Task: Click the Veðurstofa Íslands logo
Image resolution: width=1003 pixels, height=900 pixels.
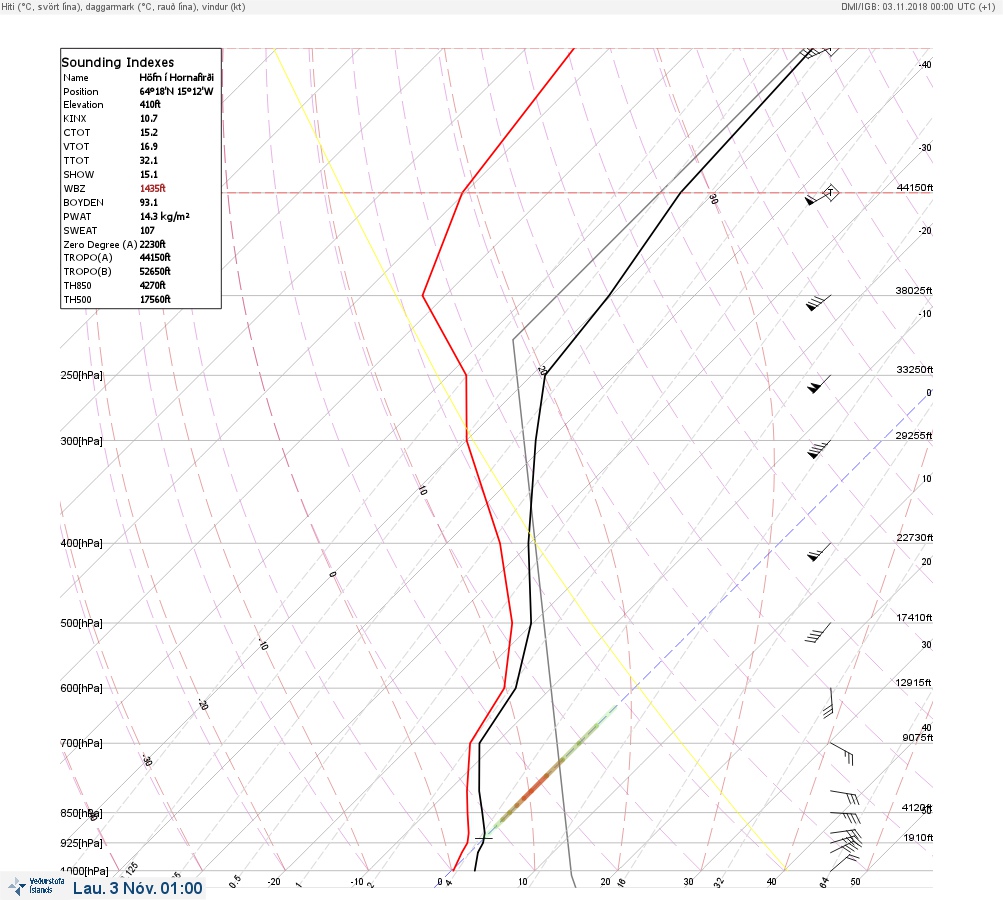Action: tap(36, 886)
